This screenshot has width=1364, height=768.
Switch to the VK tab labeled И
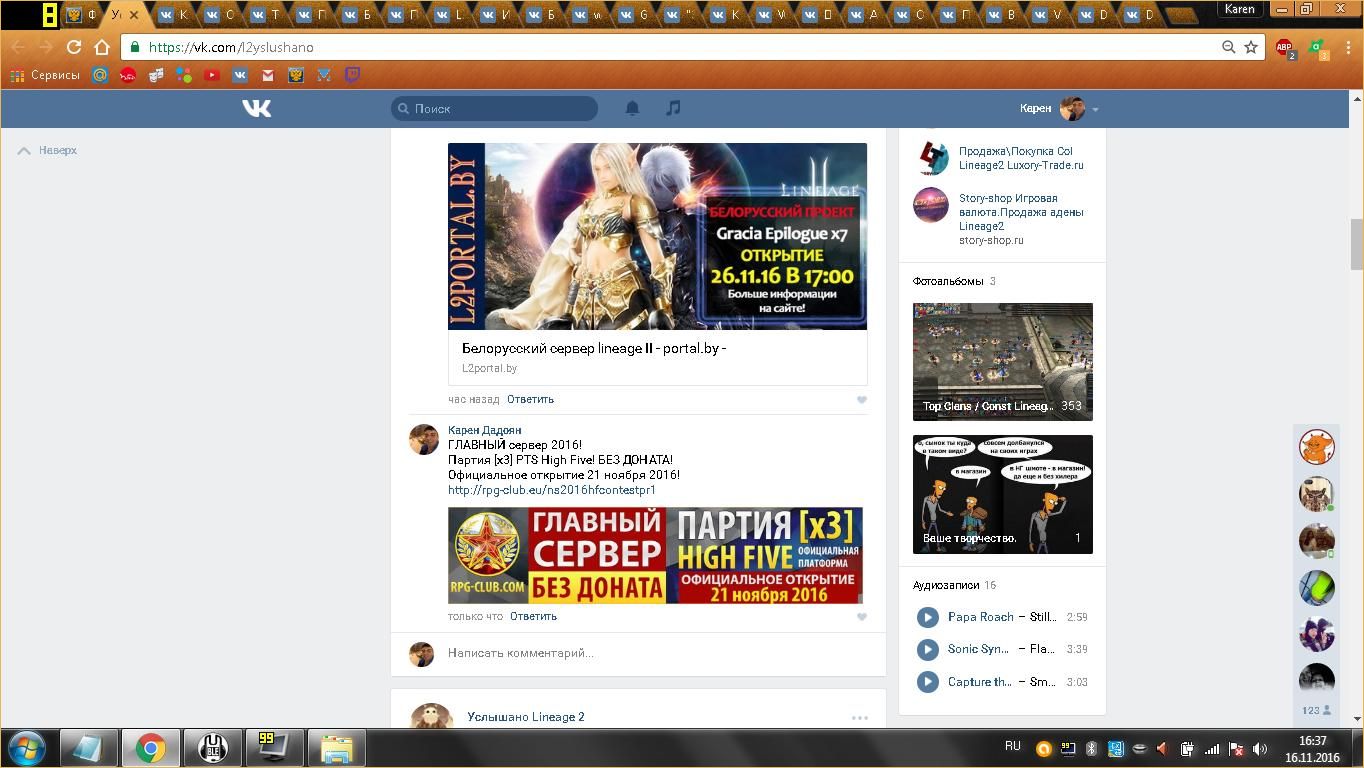coord(494,15)
